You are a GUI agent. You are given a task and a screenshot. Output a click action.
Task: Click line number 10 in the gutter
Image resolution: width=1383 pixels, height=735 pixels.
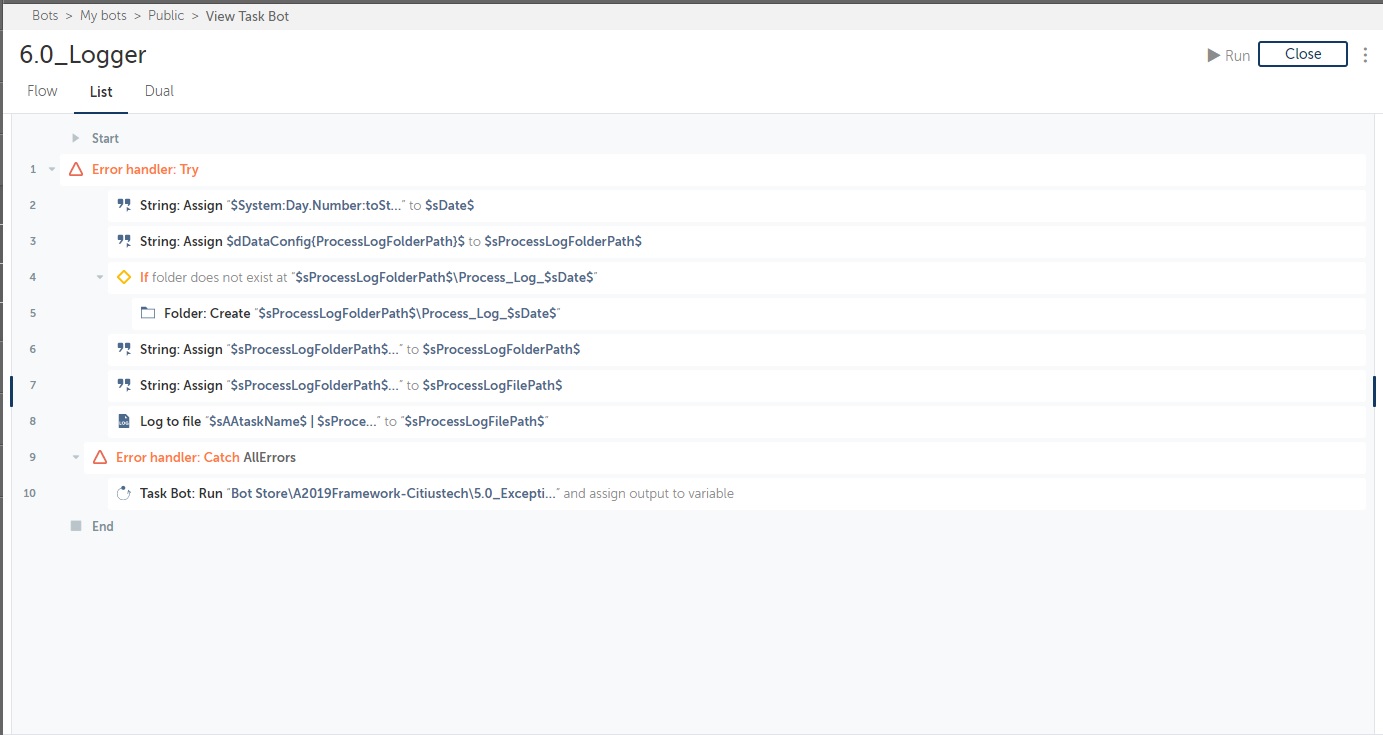tap(30, 493)
